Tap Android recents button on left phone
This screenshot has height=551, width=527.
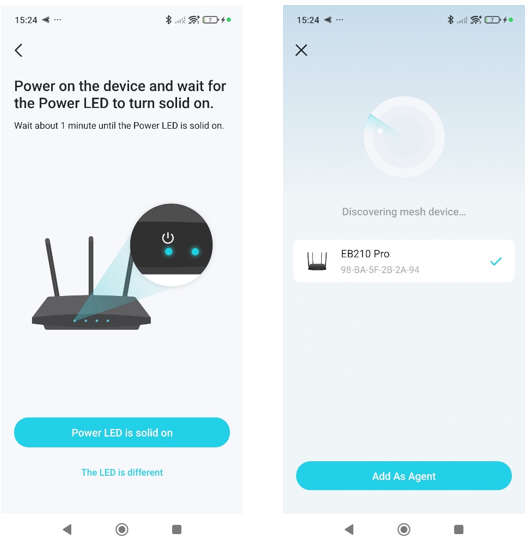[177, 529]
